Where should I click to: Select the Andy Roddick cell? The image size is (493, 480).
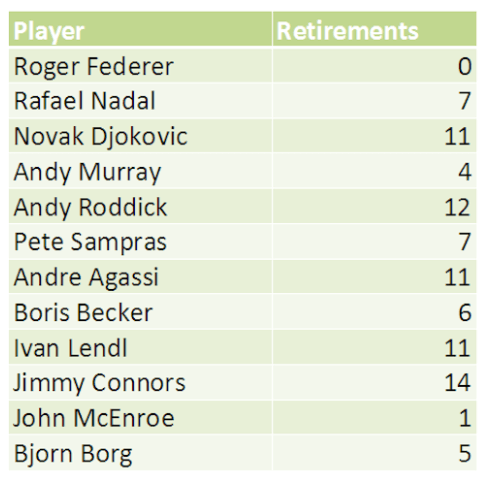[140, 206]
